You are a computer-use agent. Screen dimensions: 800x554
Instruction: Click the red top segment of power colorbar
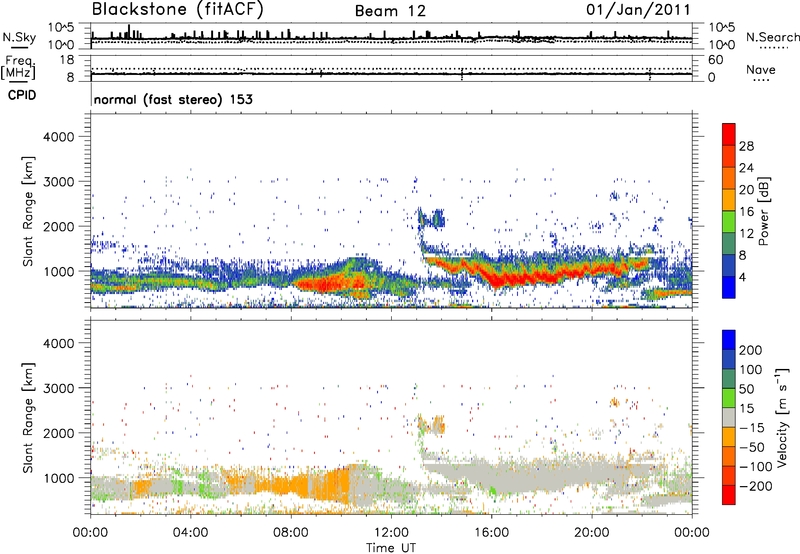click(x=729, y=134)
